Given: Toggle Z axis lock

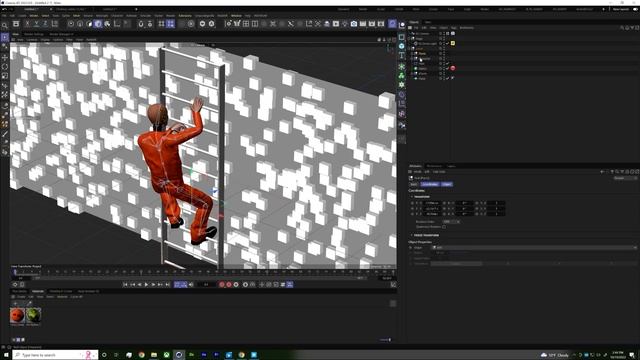Looking at the screenshot, I should tap(45, 24).
